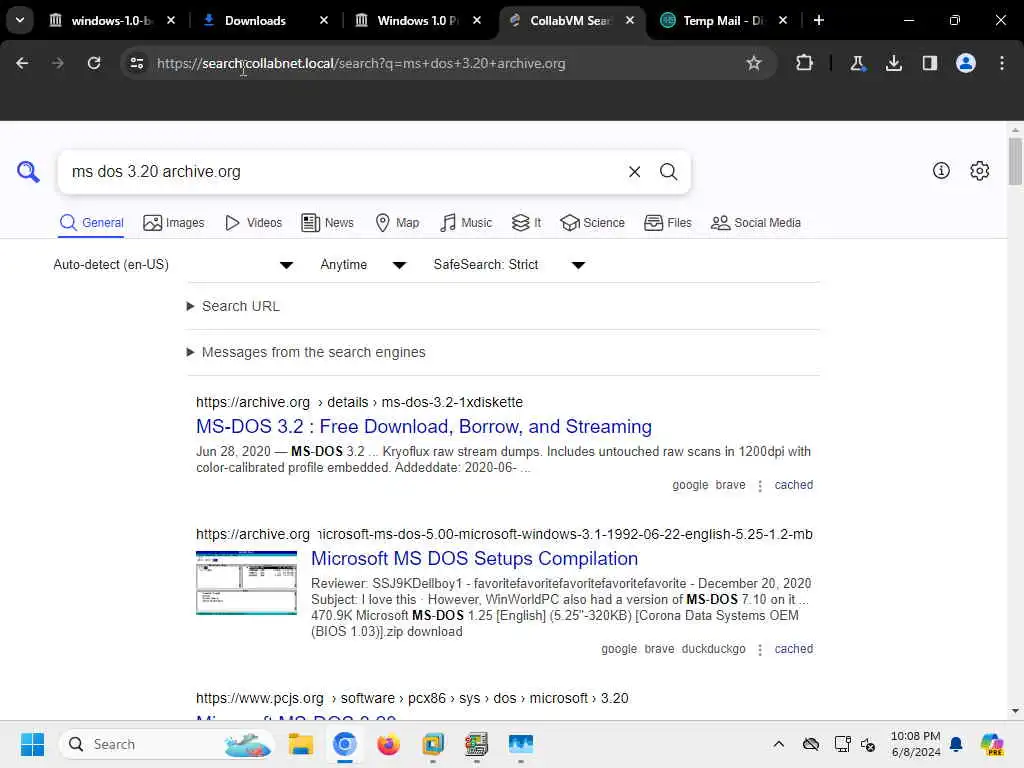Click the browser forward arrow
Image resolution: width=1024 pixels, height=768 pixels.
click(57, 63)
